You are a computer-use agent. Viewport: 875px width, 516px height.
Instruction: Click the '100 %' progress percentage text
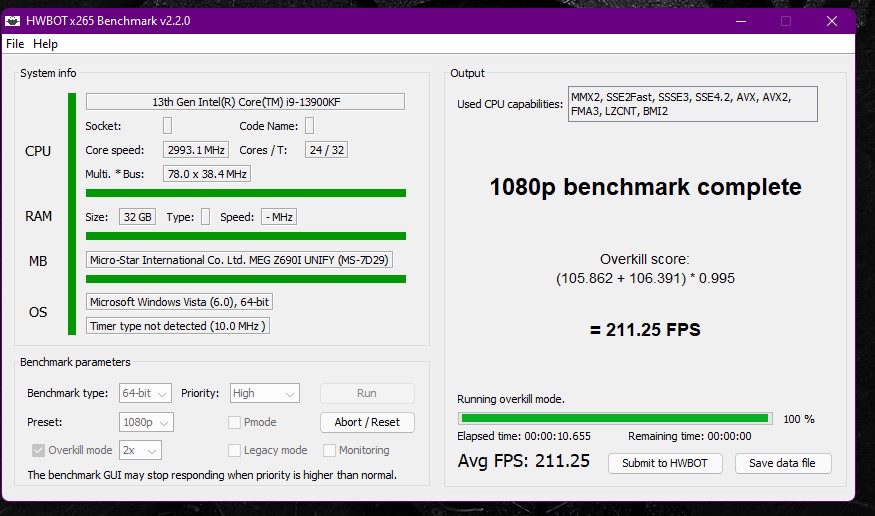click(799, 419)
